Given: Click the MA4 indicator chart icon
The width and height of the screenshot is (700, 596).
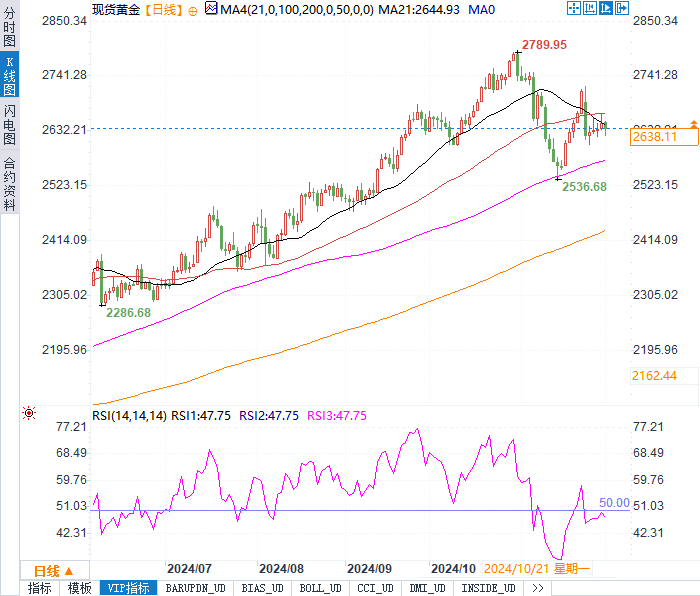Looking at the screenshot, I should coord(211,8).
